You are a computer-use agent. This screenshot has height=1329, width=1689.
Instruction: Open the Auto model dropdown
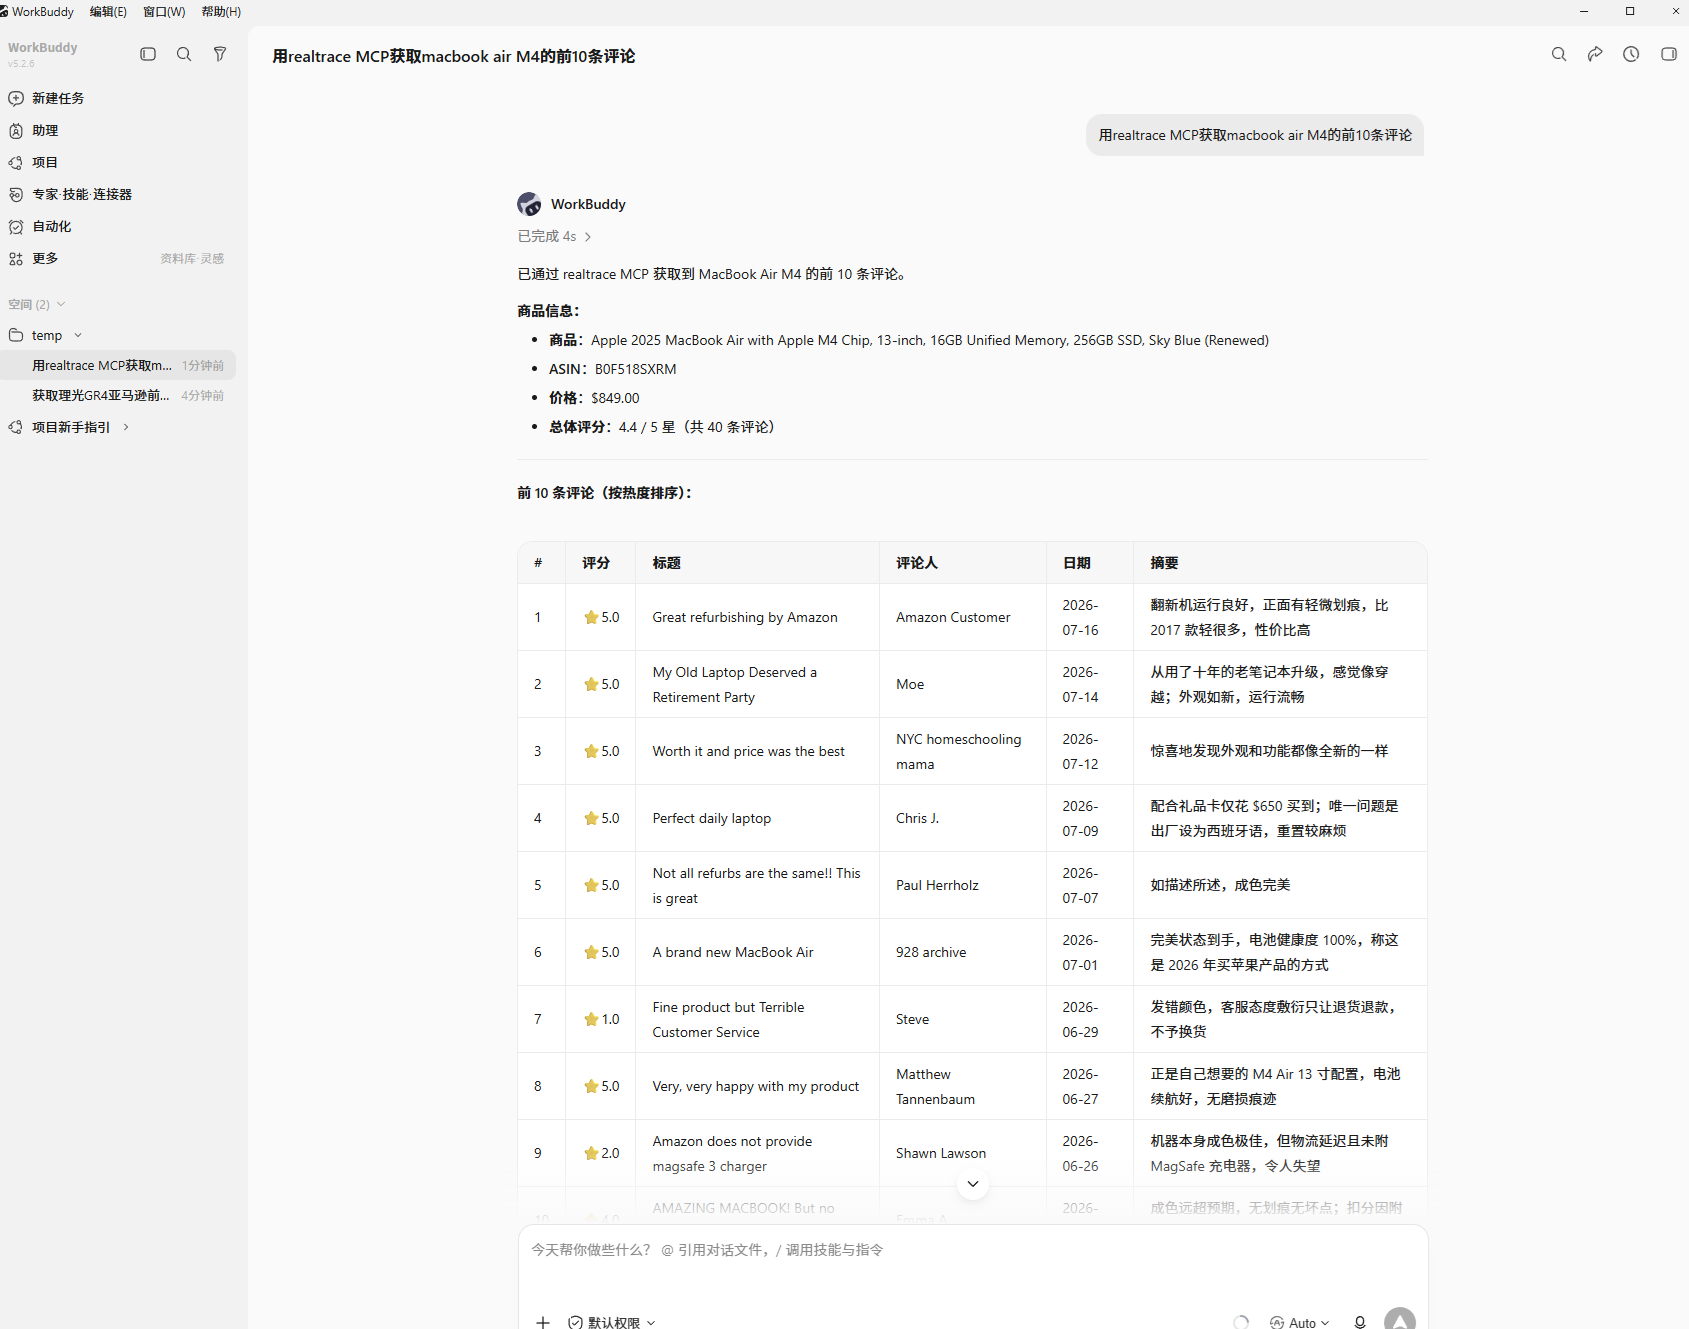(1300, 1322)
